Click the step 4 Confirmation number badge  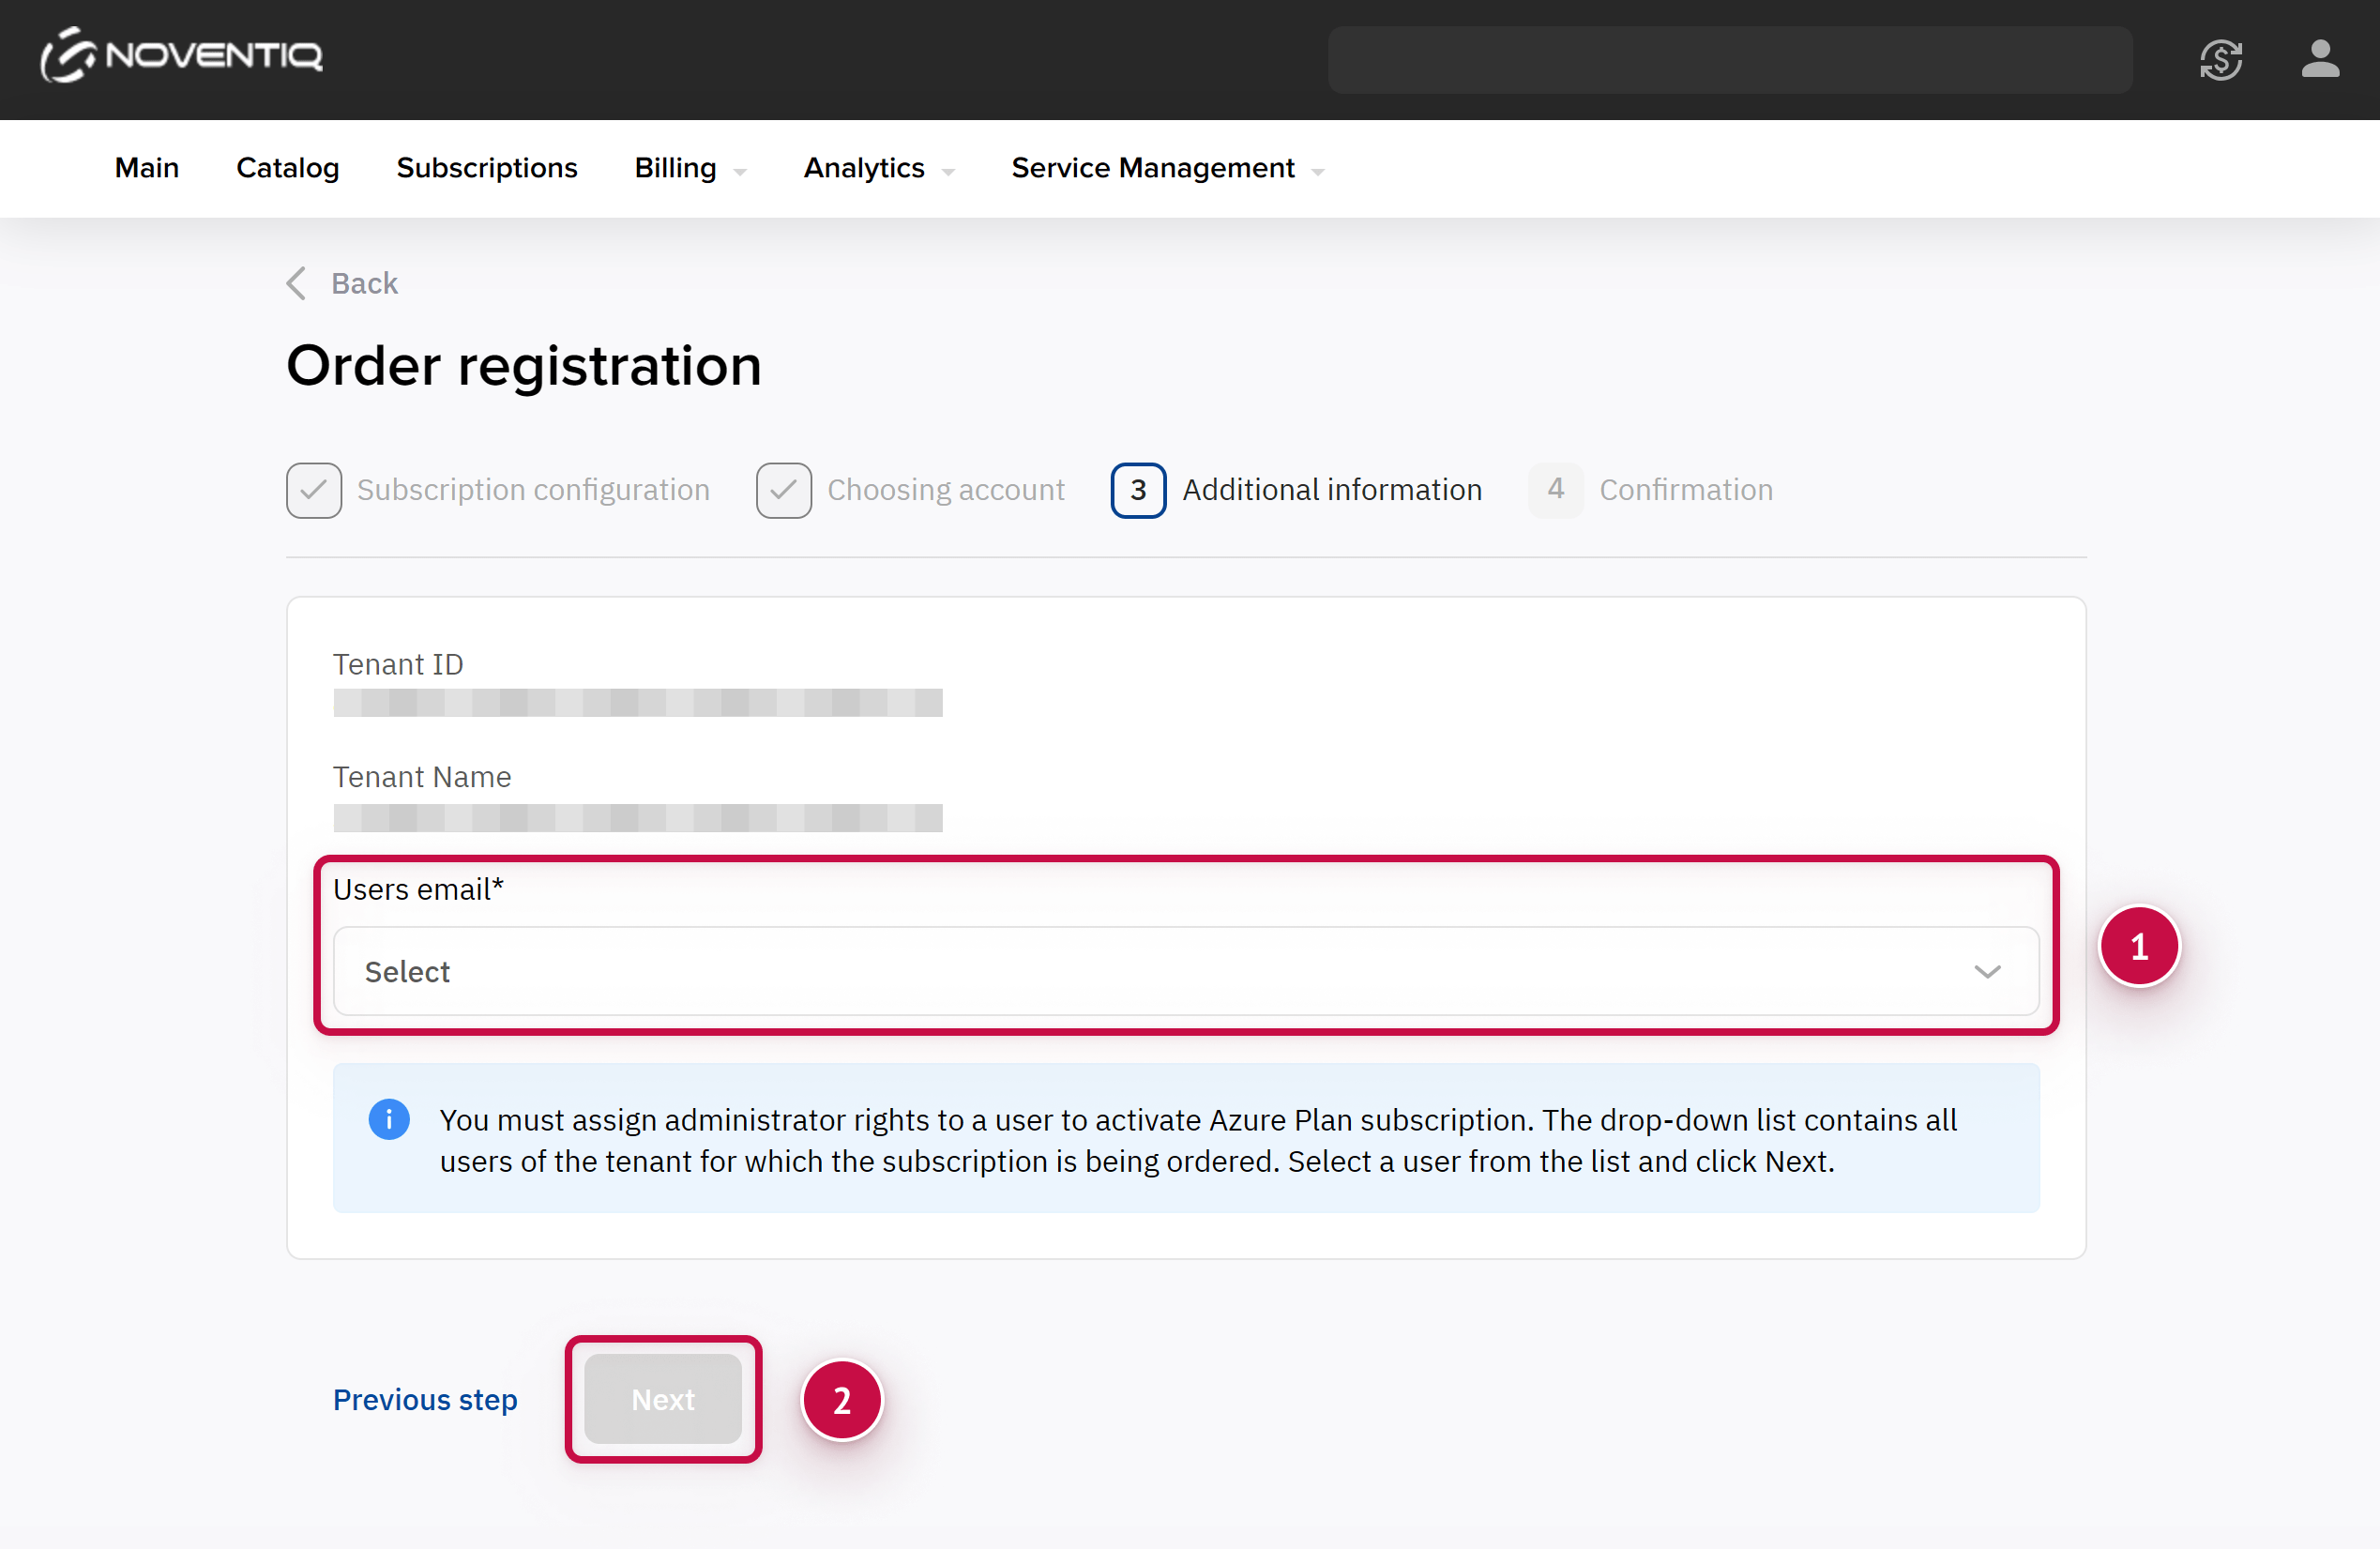click(1555, 490)
